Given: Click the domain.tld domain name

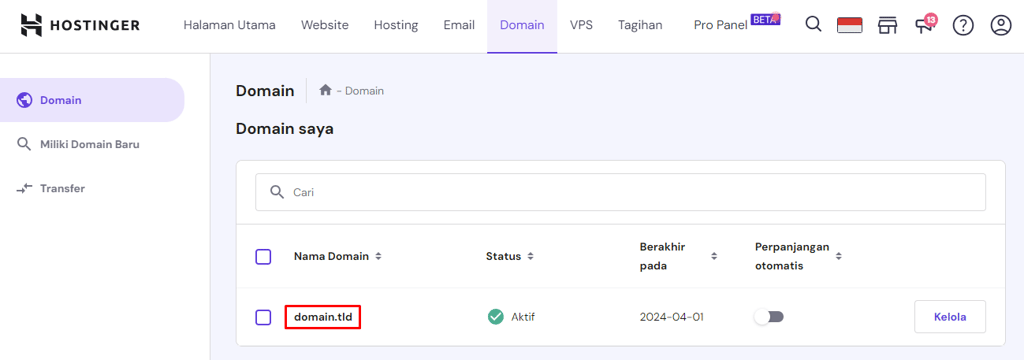Looking at the screenshot, I should point(323,318).
